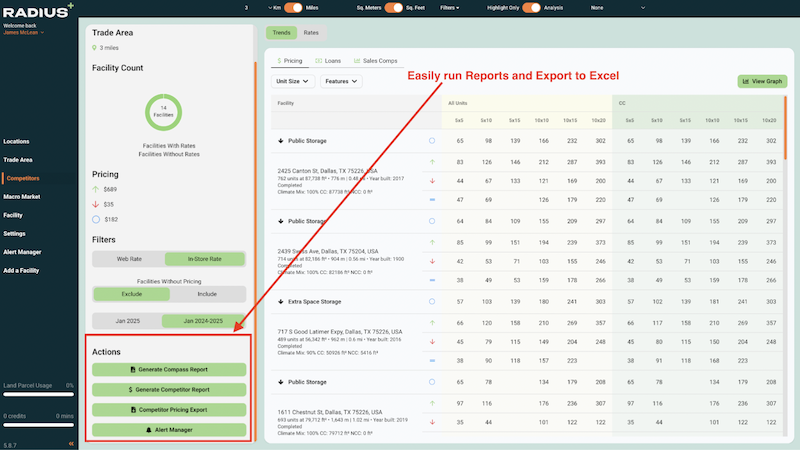Select the Web Rate filter

click(129, 259)
